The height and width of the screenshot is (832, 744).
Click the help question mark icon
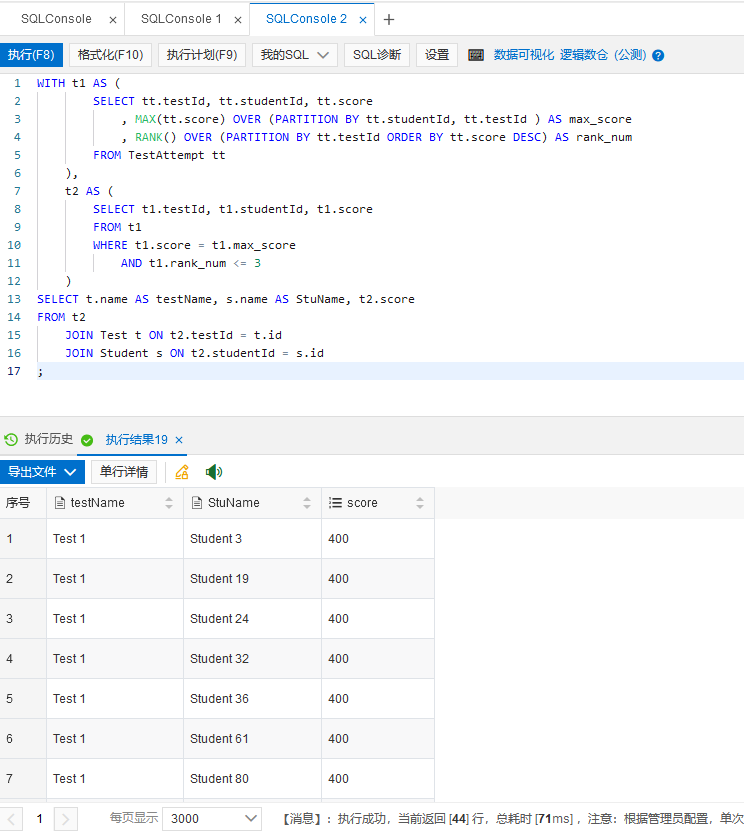point(658,56)
